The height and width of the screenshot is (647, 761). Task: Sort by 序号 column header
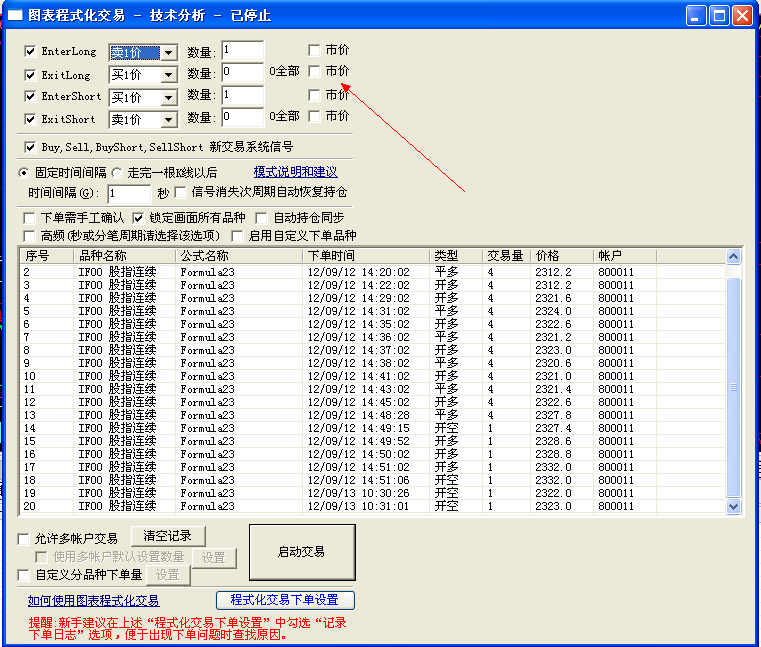[x=47, y=256]
